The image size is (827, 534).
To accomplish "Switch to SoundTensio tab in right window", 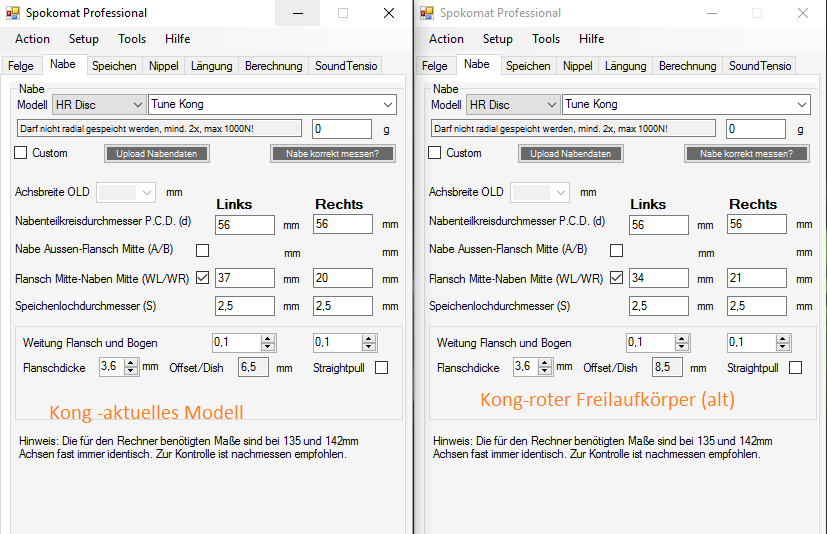I will [760, 66].
